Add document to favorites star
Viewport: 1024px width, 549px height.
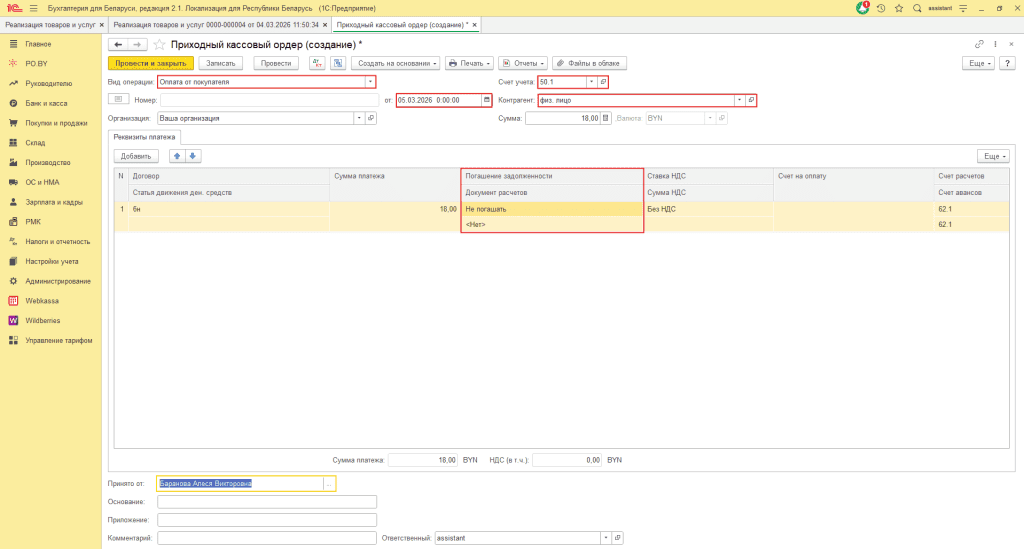pos(159,45)
